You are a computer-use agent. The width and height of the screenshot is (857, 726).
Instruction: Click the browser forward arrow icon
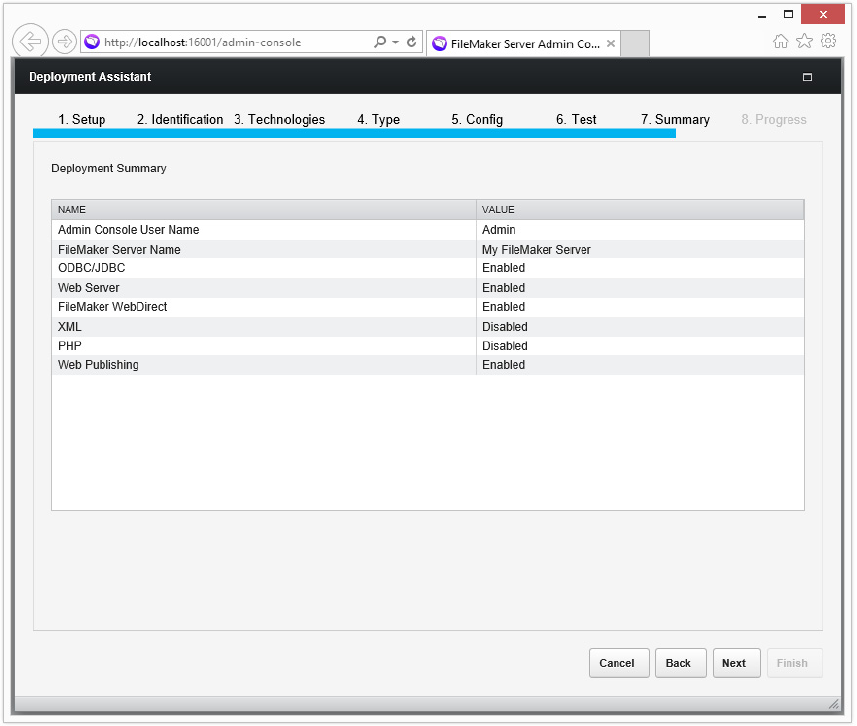point(64,42)
